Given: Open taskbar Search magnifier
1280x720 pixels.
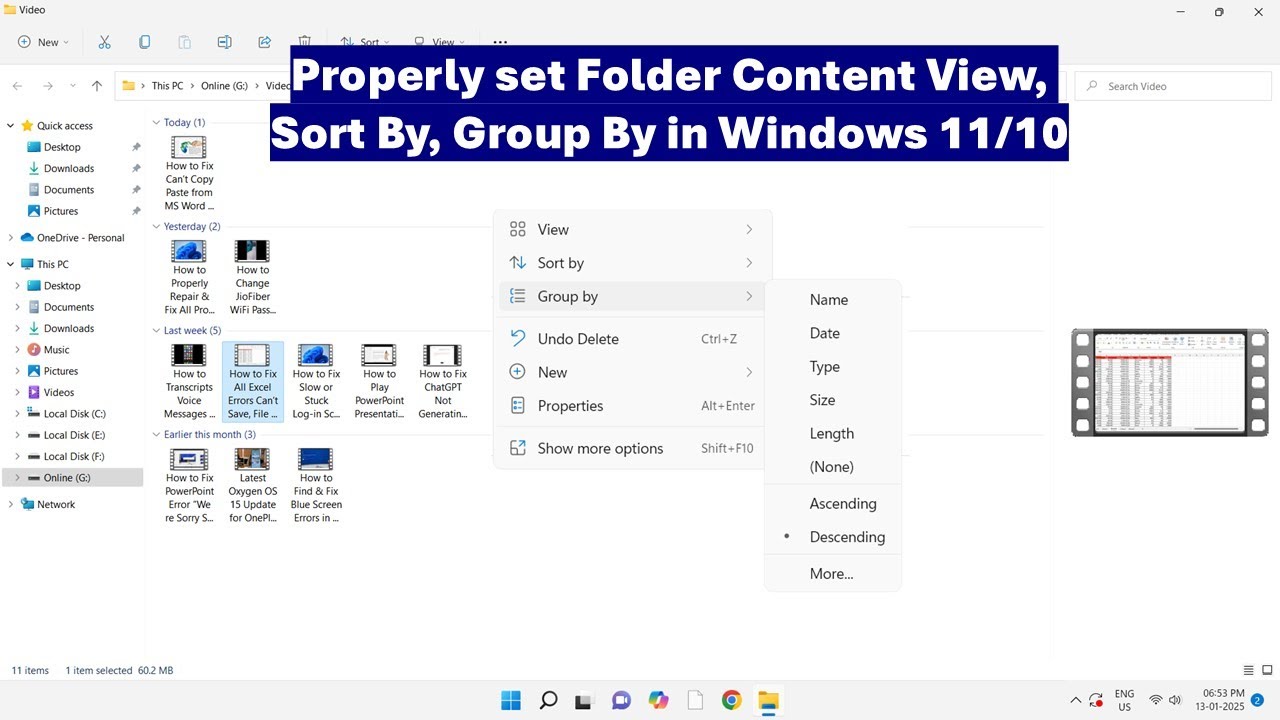Looking at the screenshot, I should pyautogui.click(x=548, y=700).
